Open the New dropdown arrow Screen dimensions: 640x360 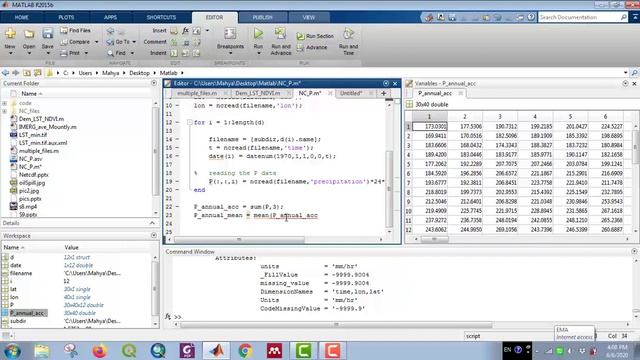click(10, 53)
